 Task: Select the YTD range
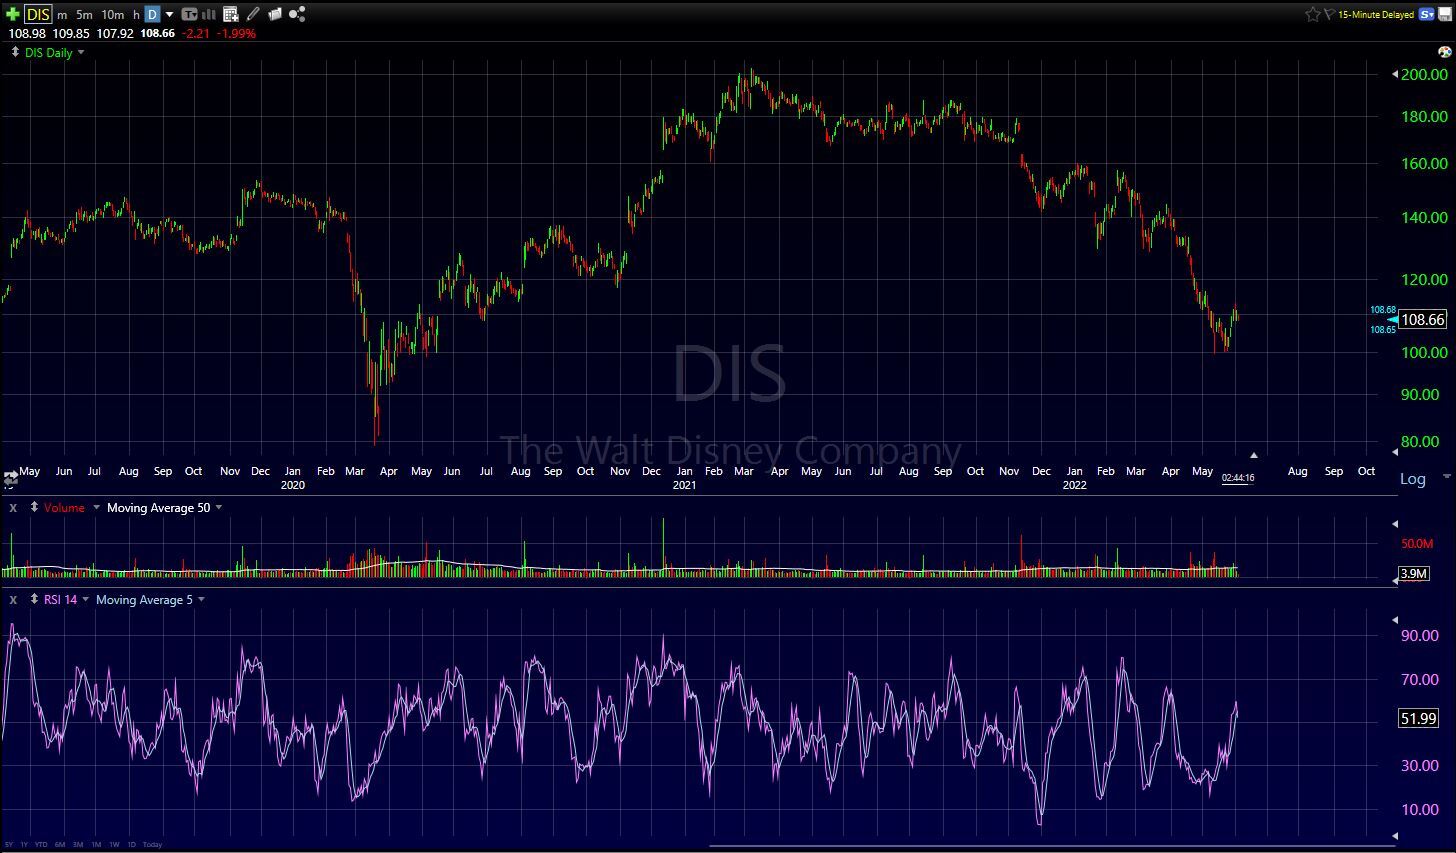pyautogui.click(x=41, y=844)
